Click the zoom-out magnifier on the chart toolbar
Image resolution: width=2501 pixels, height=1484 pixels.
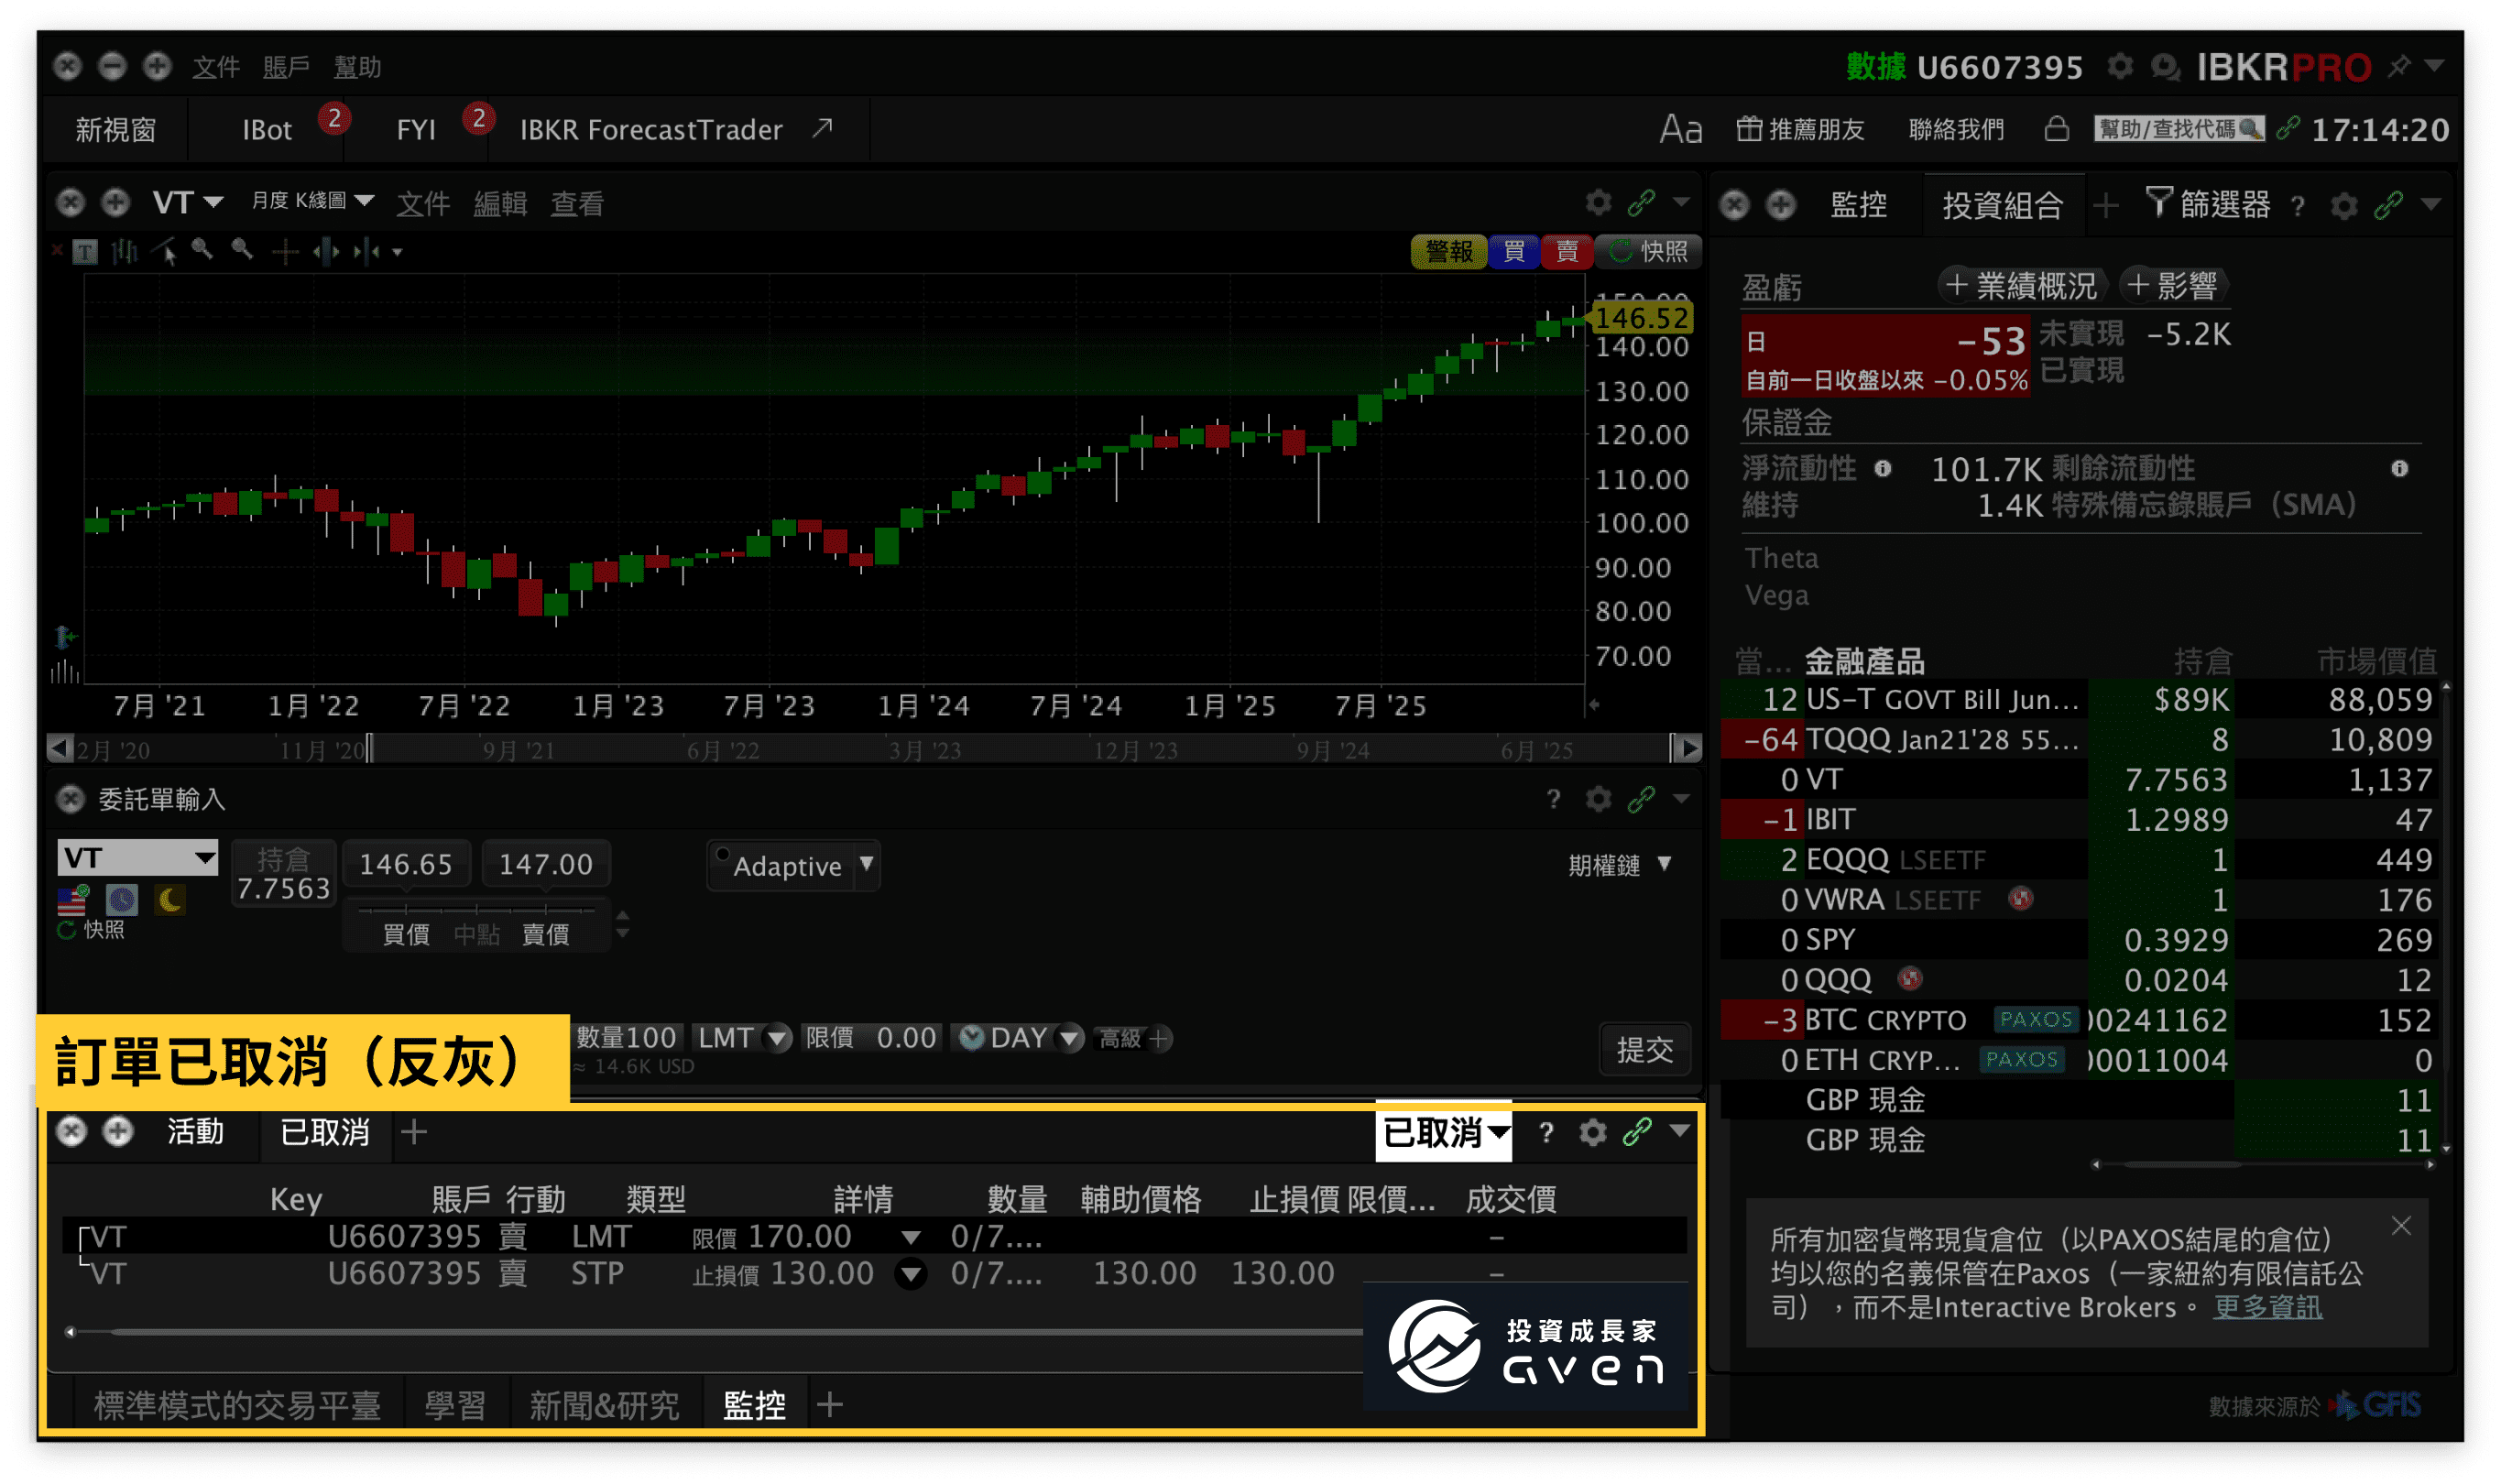coord(242,251)
